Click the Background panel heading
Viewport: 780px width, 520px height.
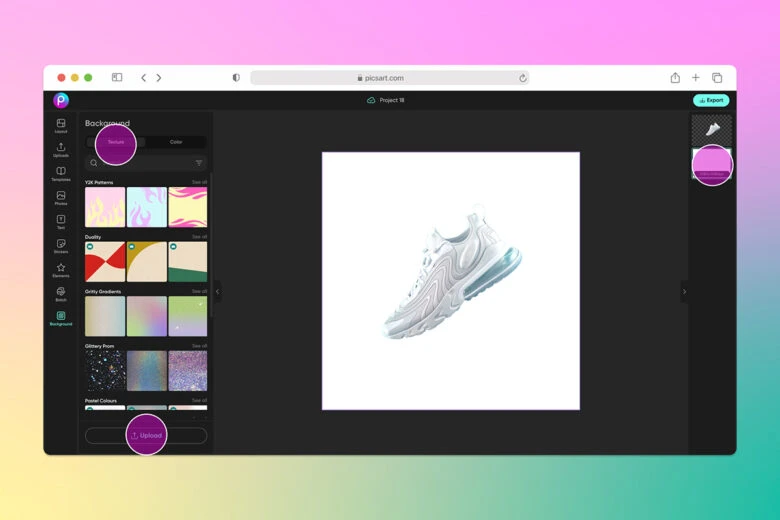(107, 123)
